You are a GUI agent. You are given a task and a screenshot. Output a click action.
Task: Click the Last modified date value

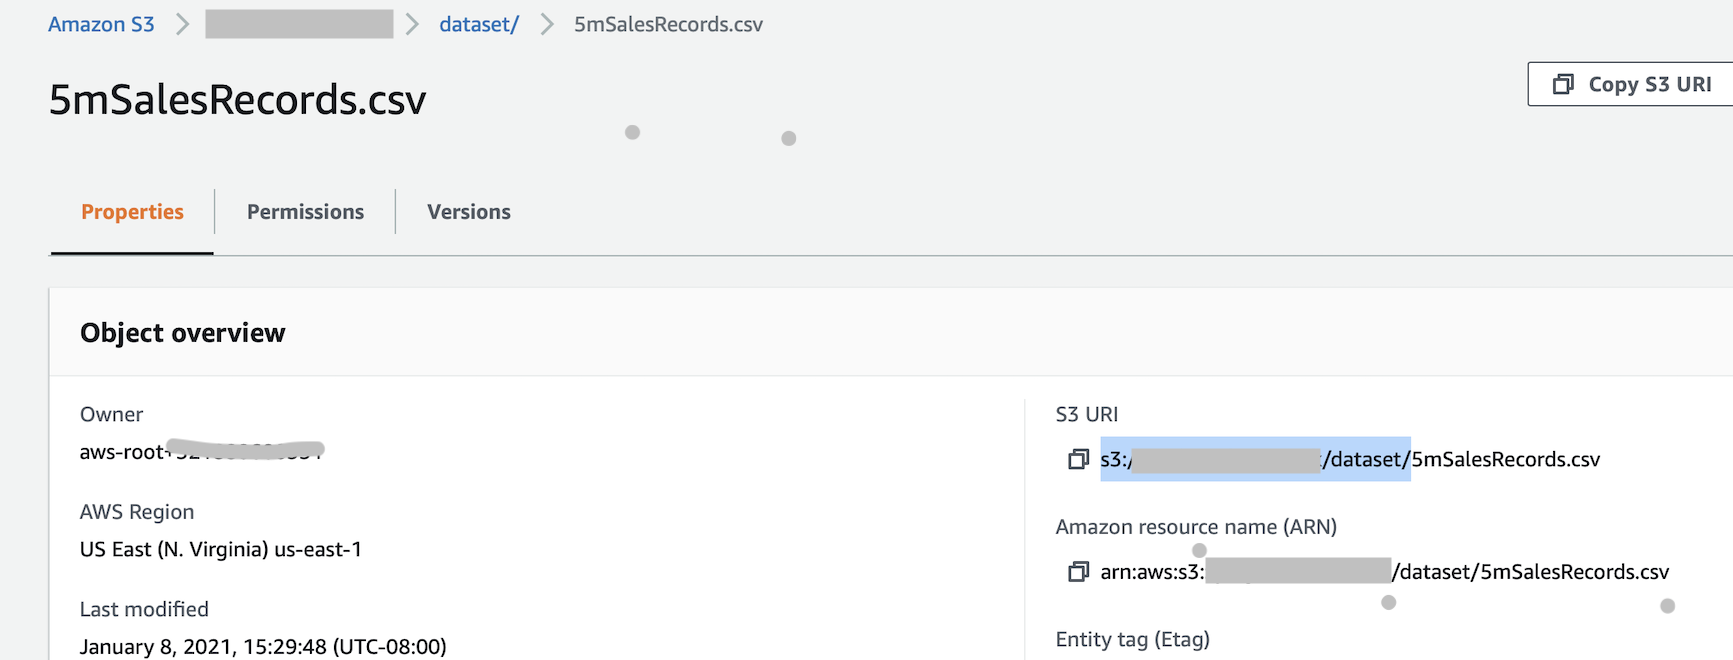(263, 646)
